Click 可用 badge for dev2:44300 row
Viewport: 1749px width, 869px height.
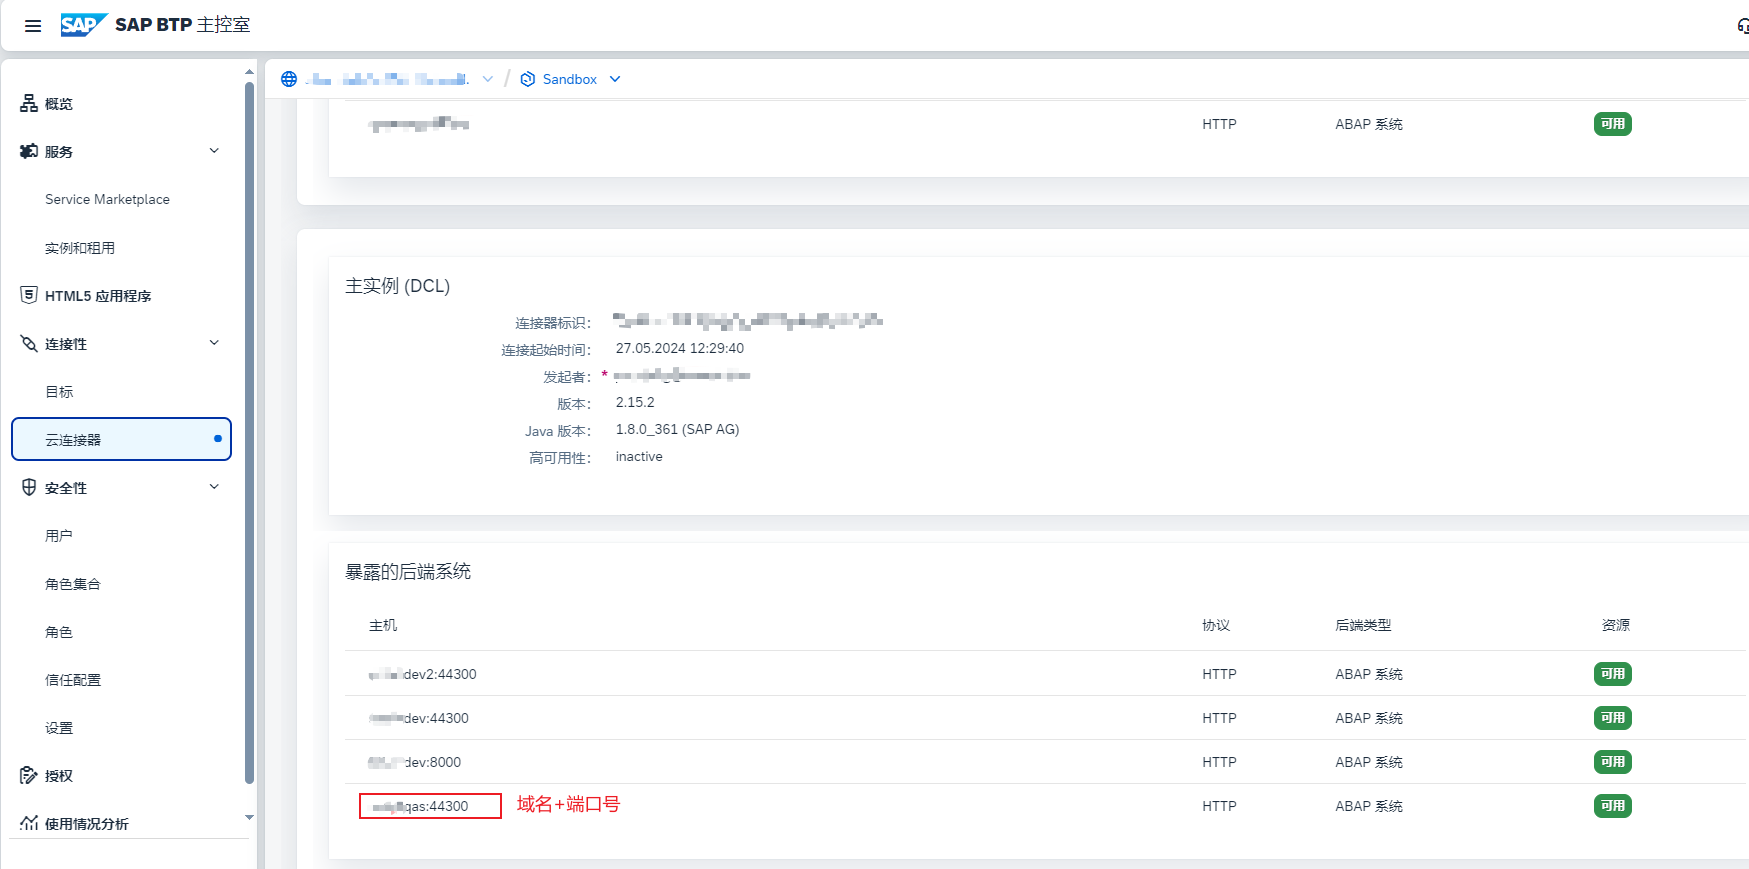click(x=1612, y=674)
